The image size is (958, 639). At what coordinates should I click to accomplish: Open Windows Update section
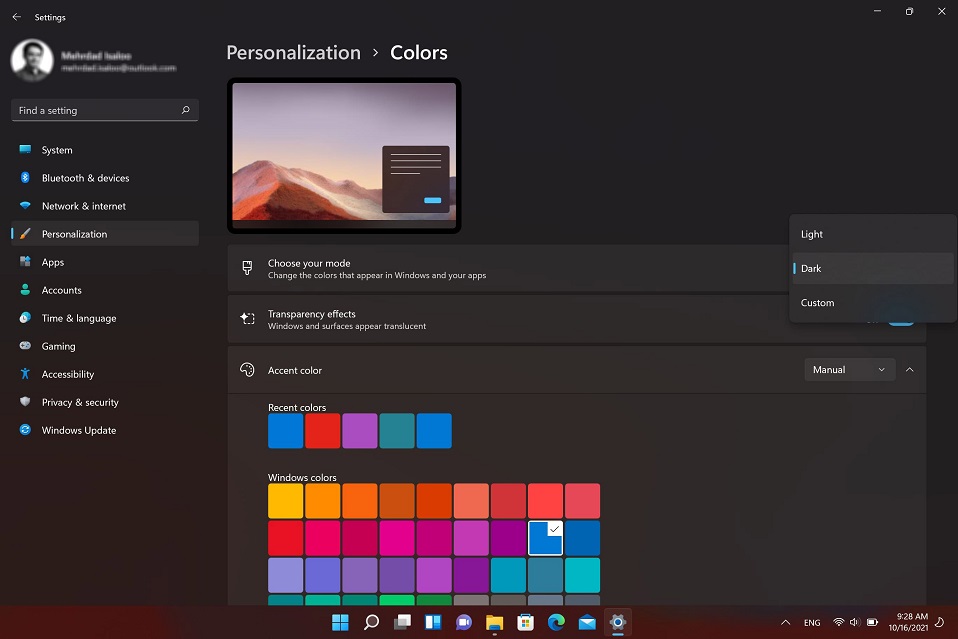78,430
